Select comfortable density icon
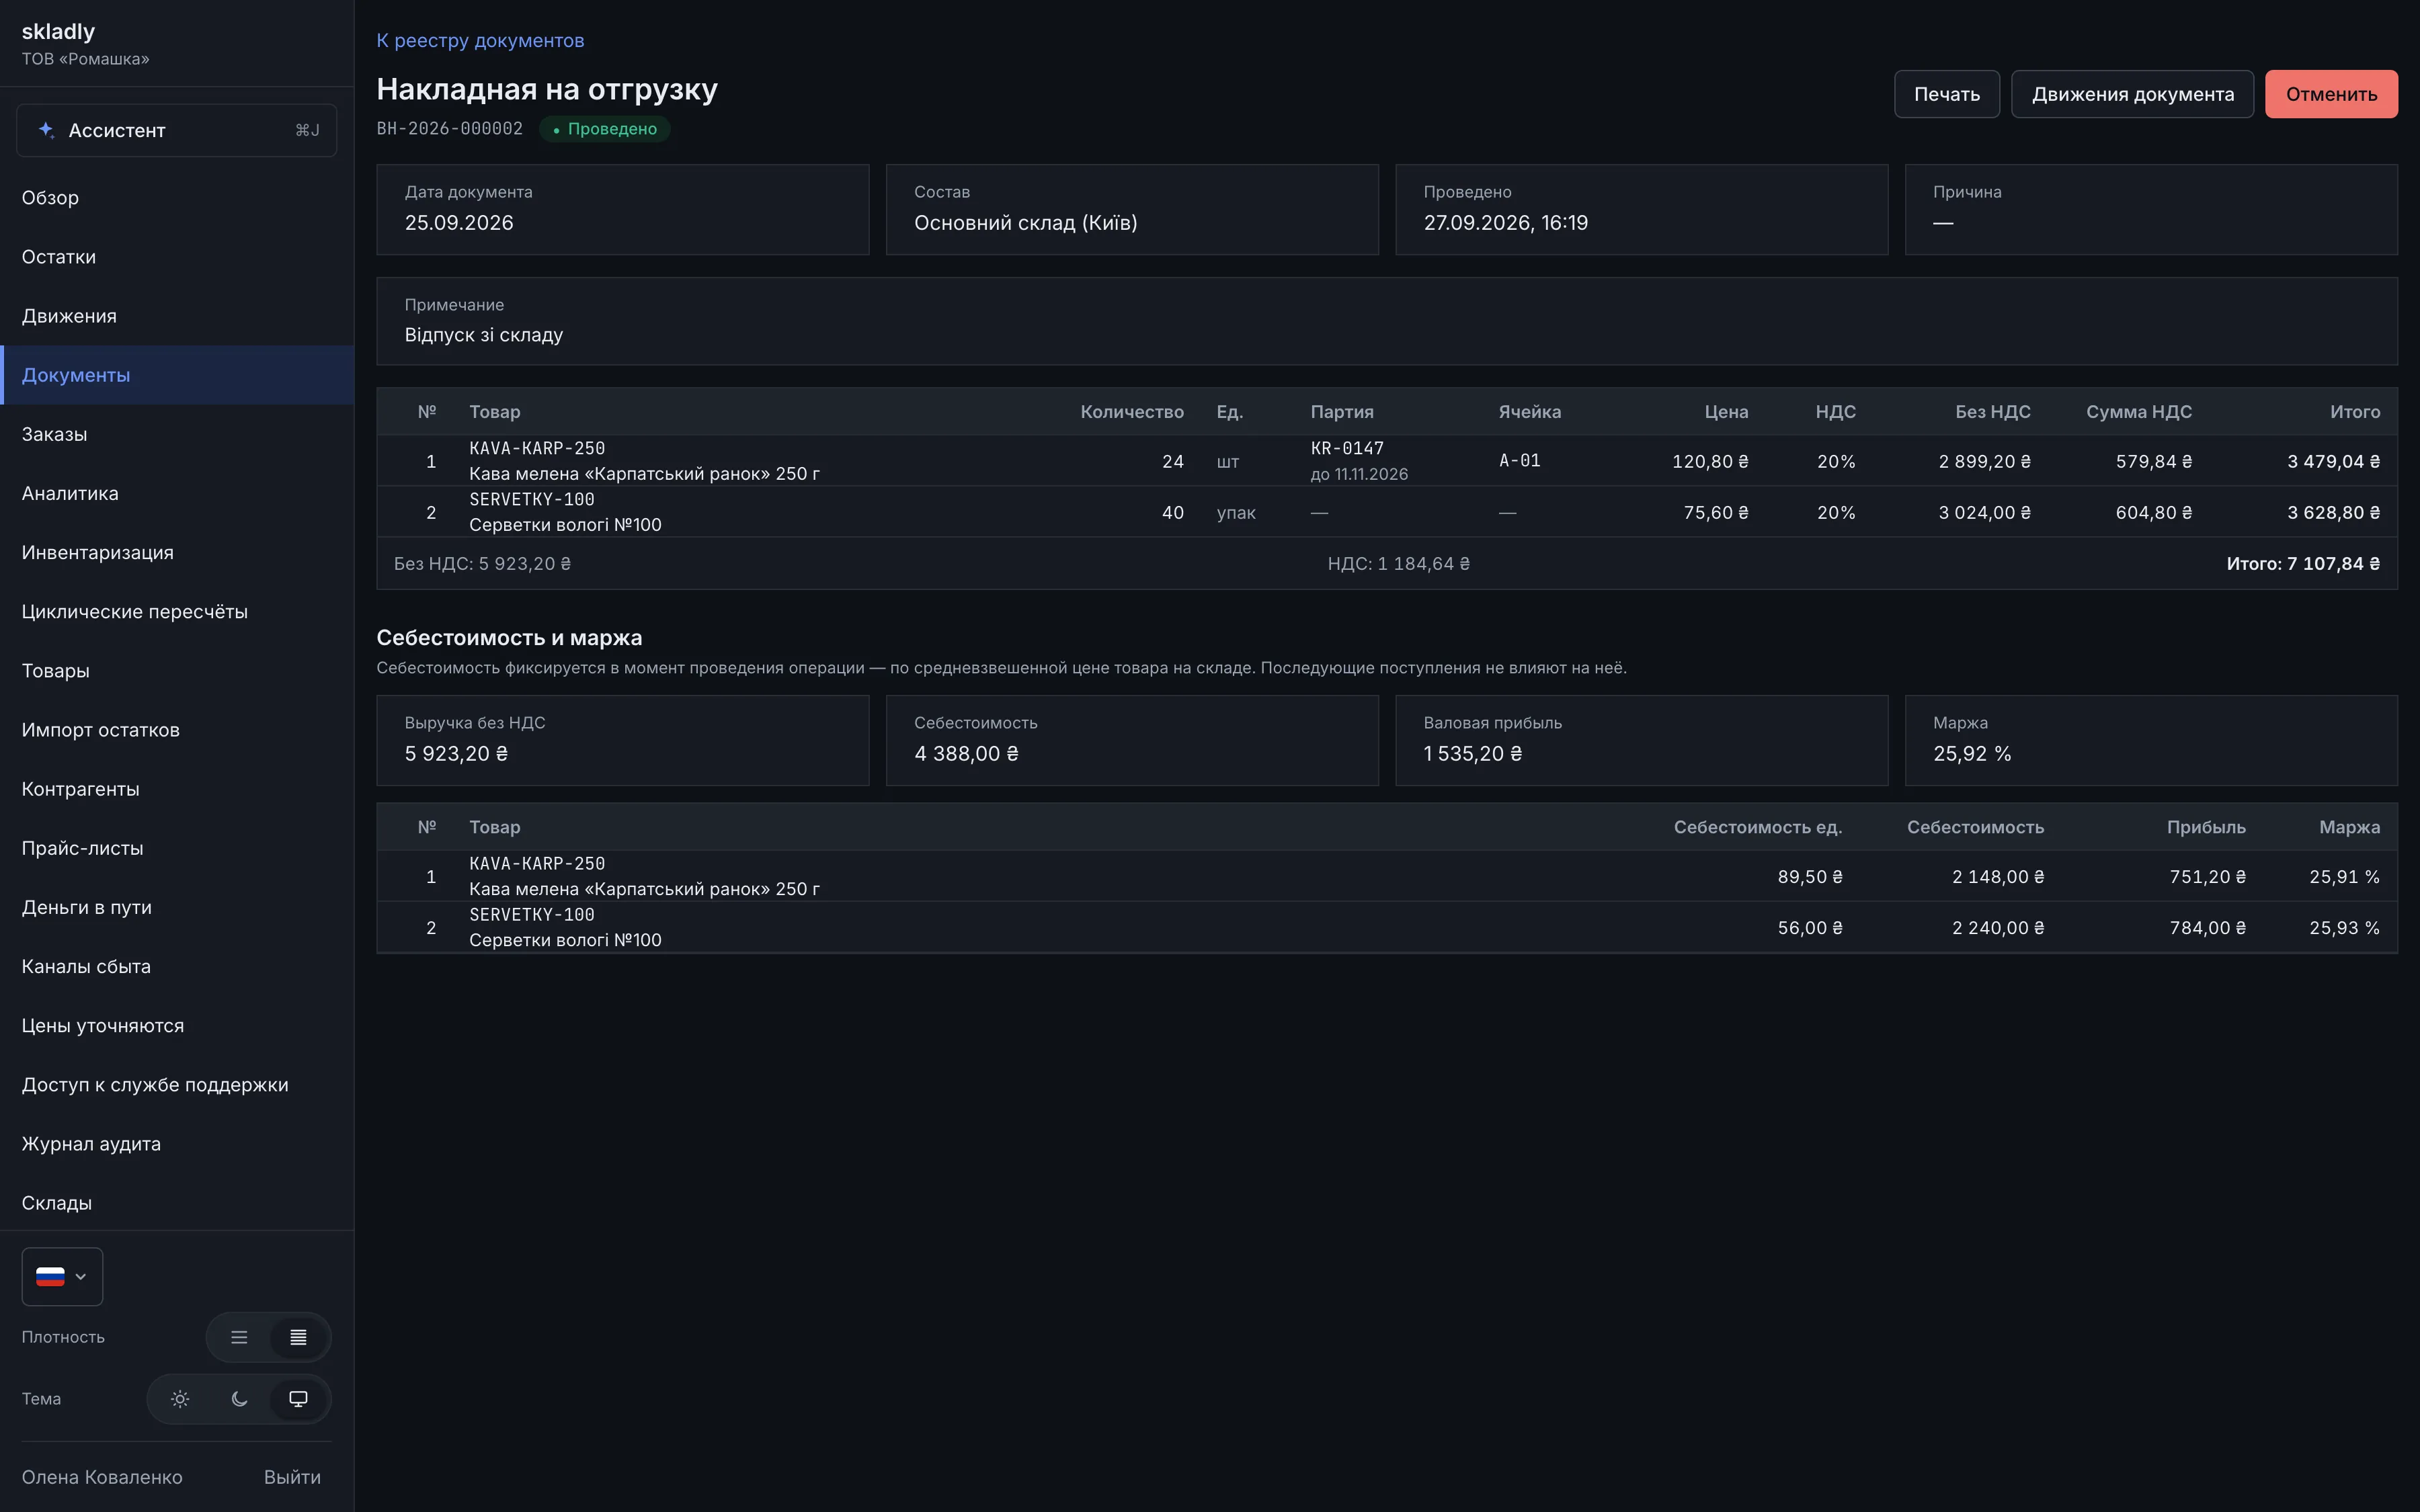2420x1512 pixels. click(239, 1337)
